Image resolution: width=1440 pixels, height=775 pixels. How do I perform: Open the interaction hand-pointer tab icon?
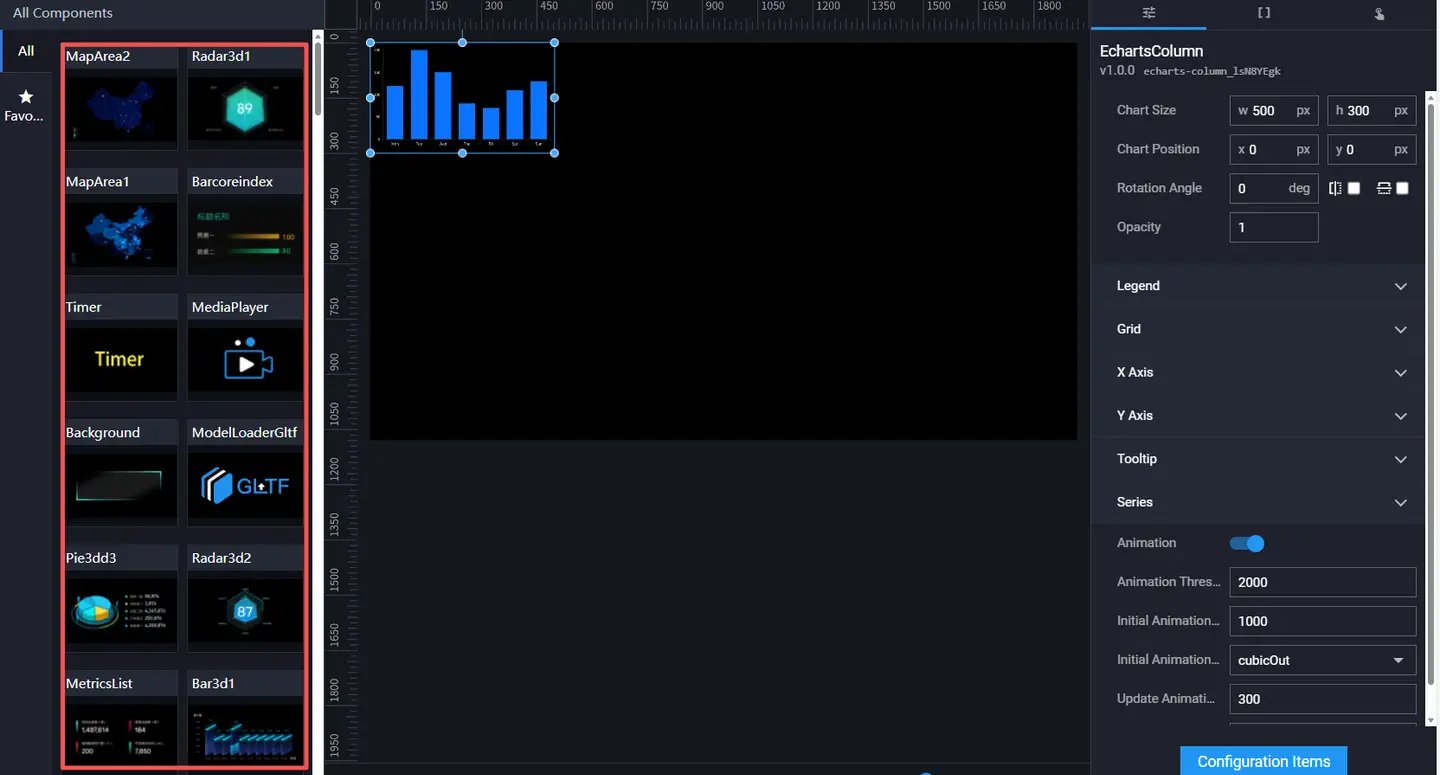coord(1379,13)
